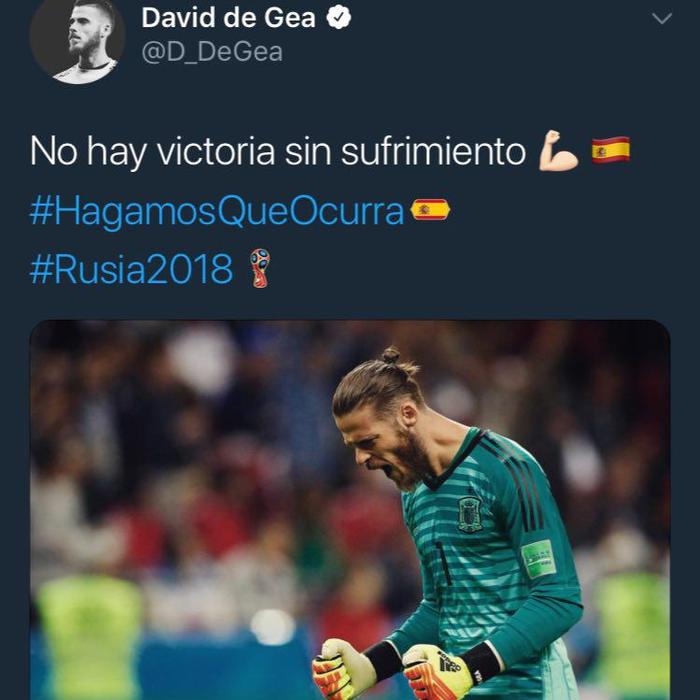Click the goalkeeper's hair bun
Screen dimensions: 700x700
pyautogui.click(x=391, y=356)
